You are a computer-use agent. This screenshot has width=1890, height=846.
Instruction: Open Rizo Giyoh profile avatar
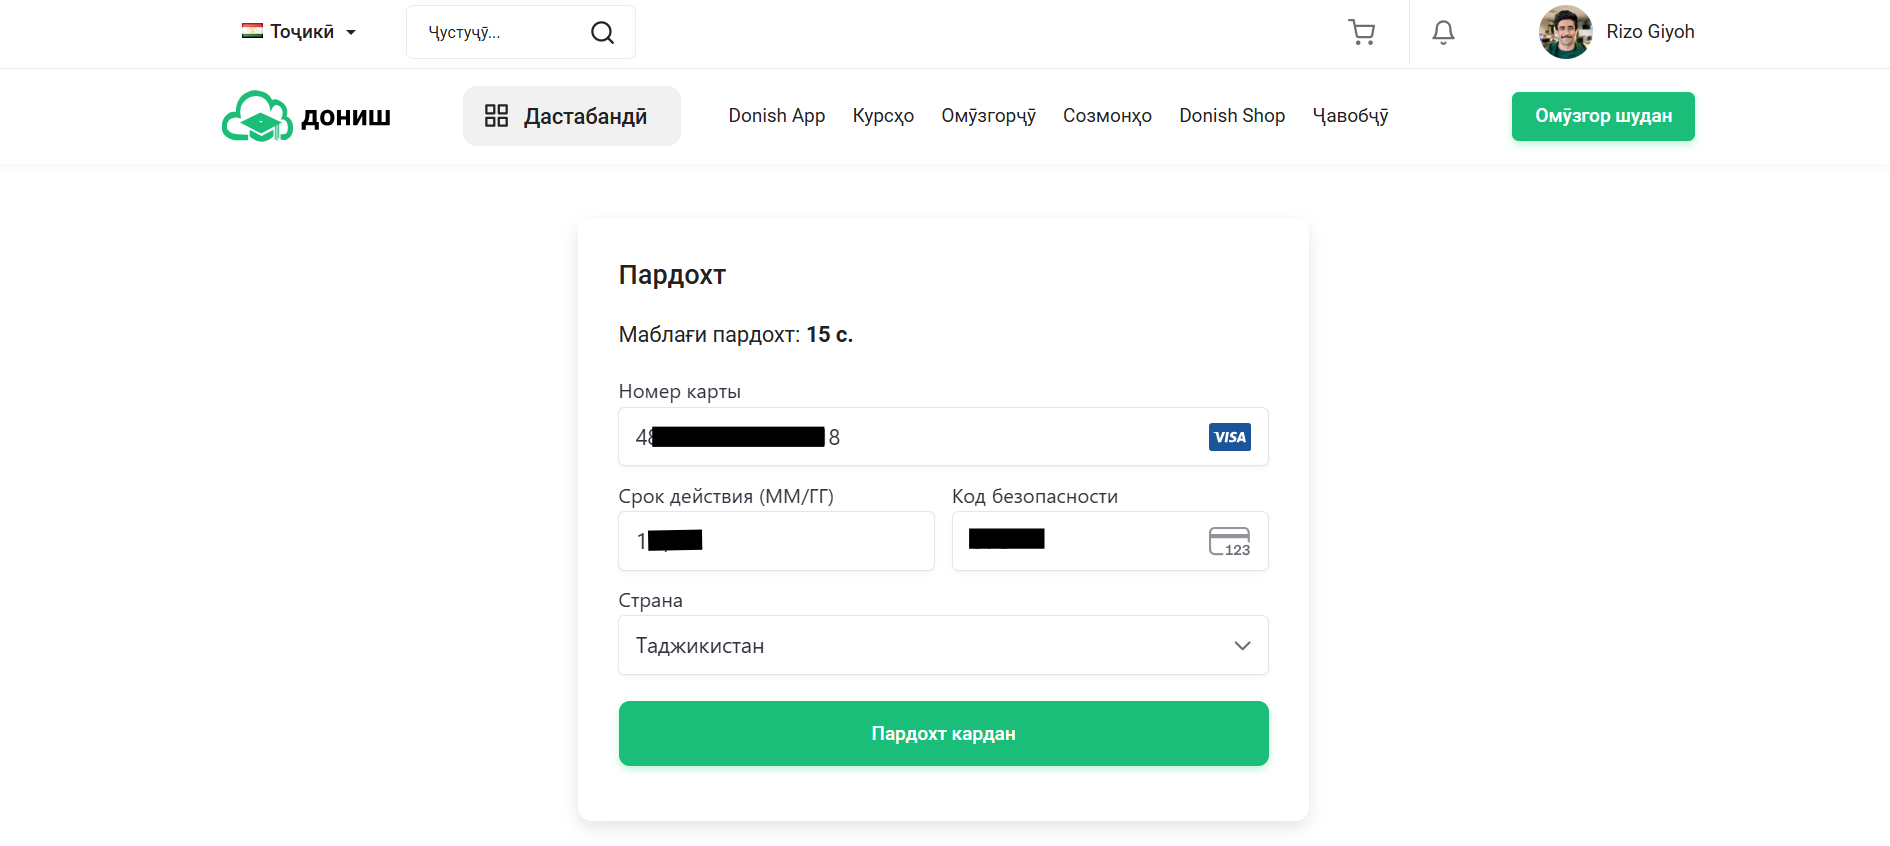coord(1565,32)
